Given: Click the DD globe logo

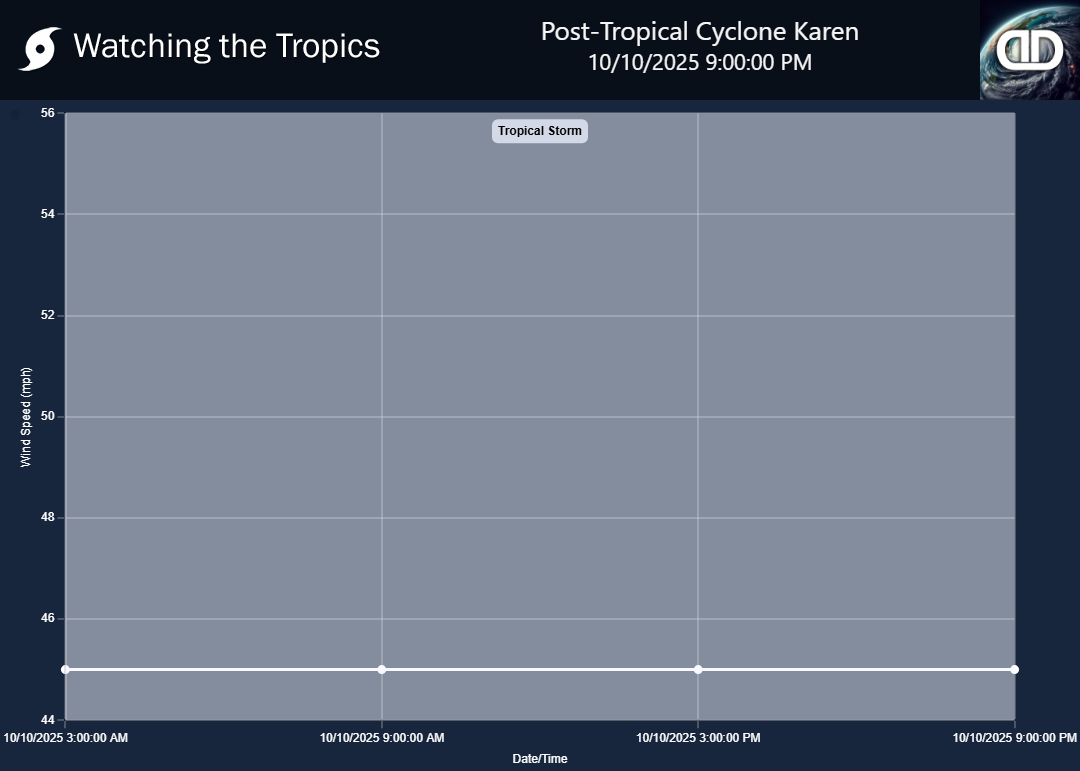Looking at the screenshot, I should coord(1029,49).
